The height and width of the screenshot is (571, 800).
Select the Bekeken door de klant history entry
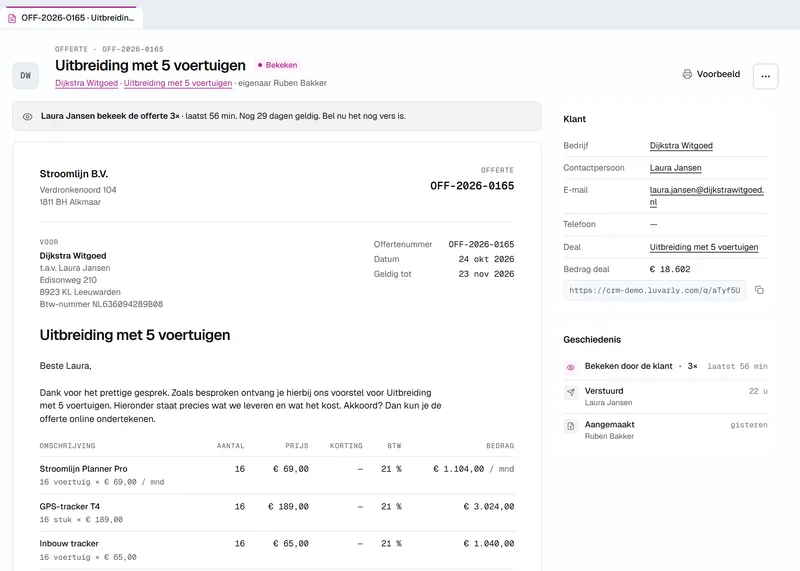(x=665, y=366)
